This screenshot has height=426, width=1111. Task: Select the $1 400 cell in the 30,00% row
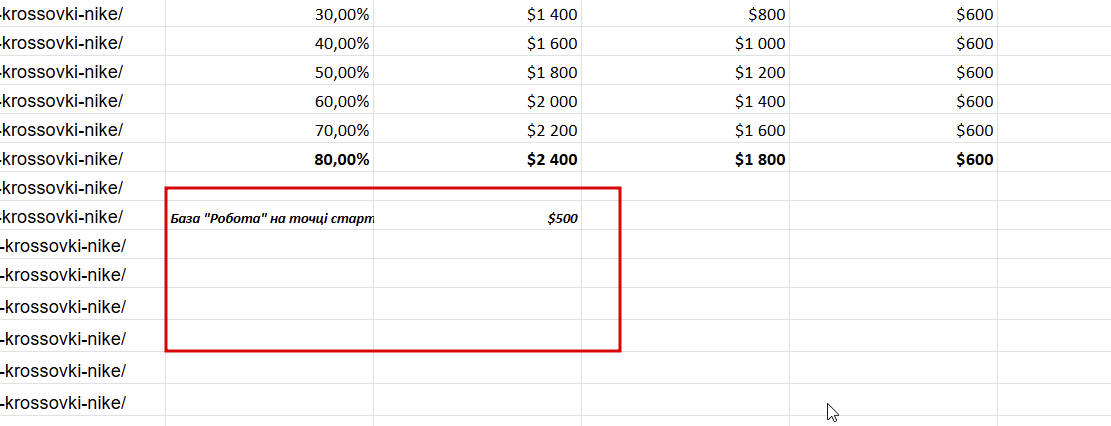pos(478,14)
